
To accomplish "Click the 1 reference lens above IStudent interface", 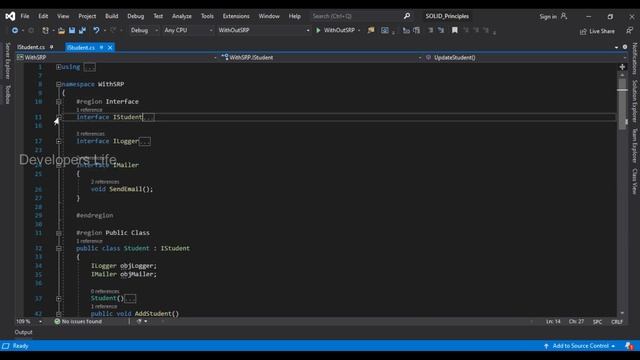I will pyautogui.click(x=89, y=110).
